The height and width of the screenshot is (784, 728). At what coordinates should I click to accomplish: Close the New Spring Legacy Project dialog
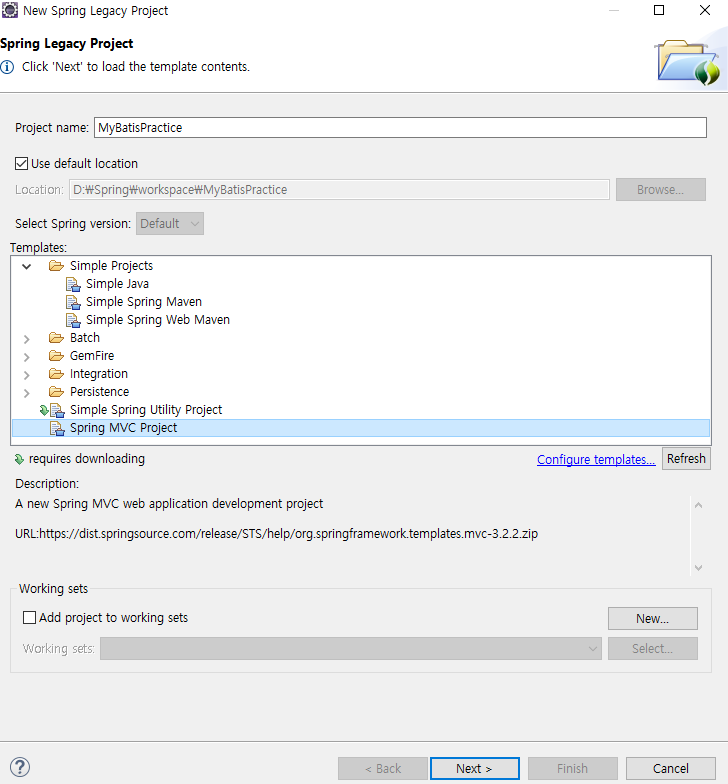pos(704,10)
